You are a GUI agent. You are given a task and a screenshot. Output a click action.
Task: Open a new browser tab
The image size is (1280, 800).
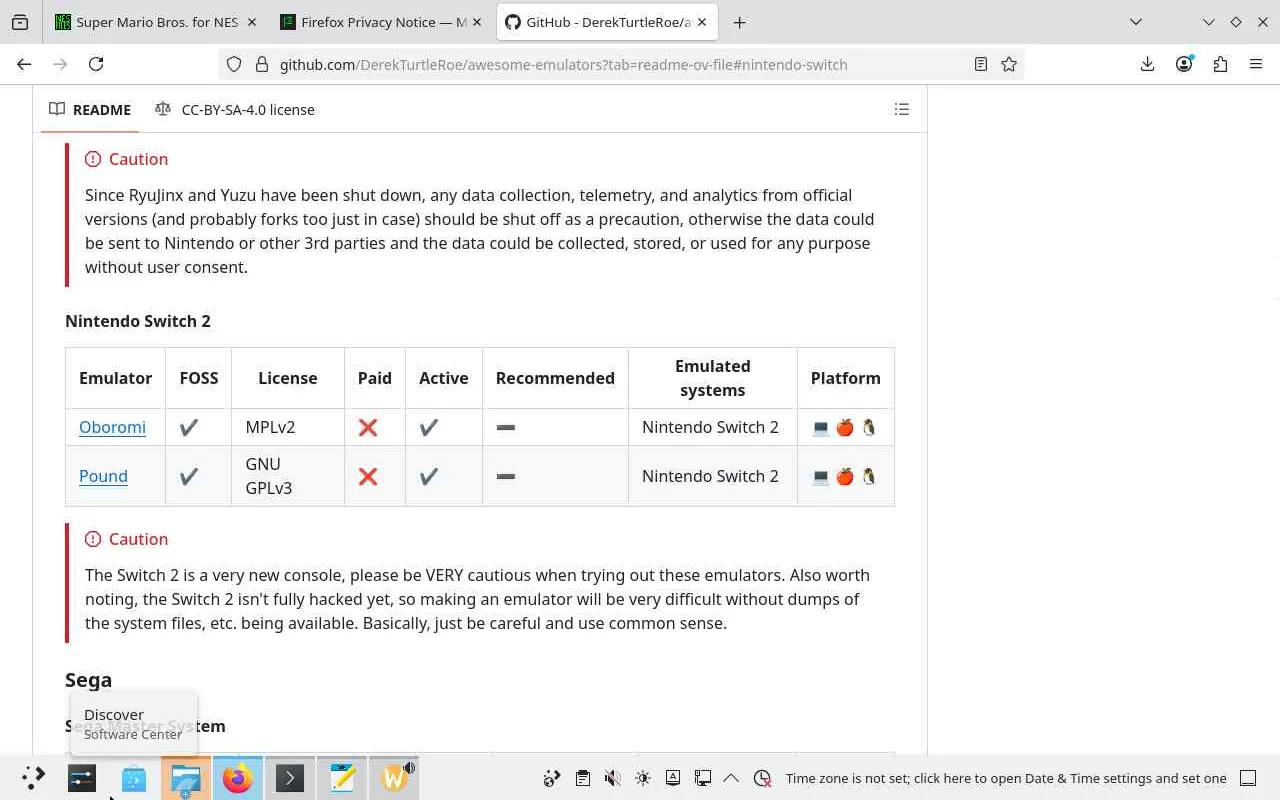pos(740,22)
